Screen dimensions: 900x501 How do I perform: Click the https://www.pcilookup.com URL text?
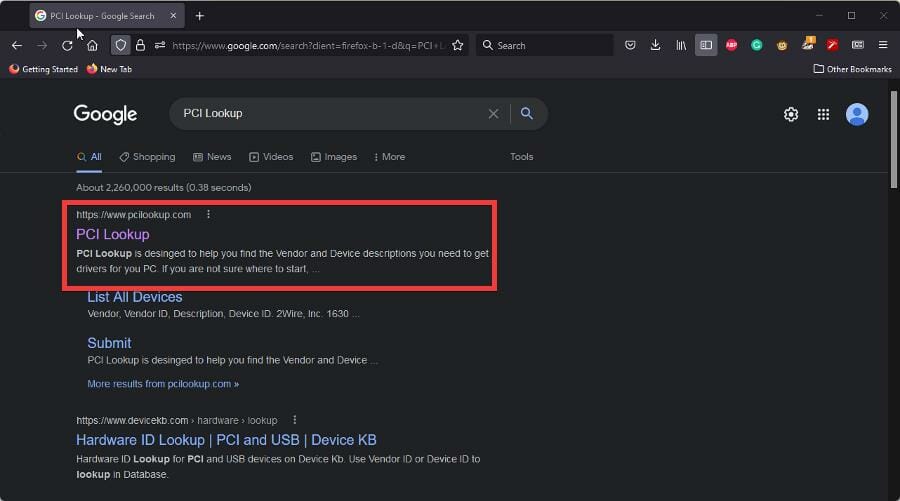click(x=134, y=214)
